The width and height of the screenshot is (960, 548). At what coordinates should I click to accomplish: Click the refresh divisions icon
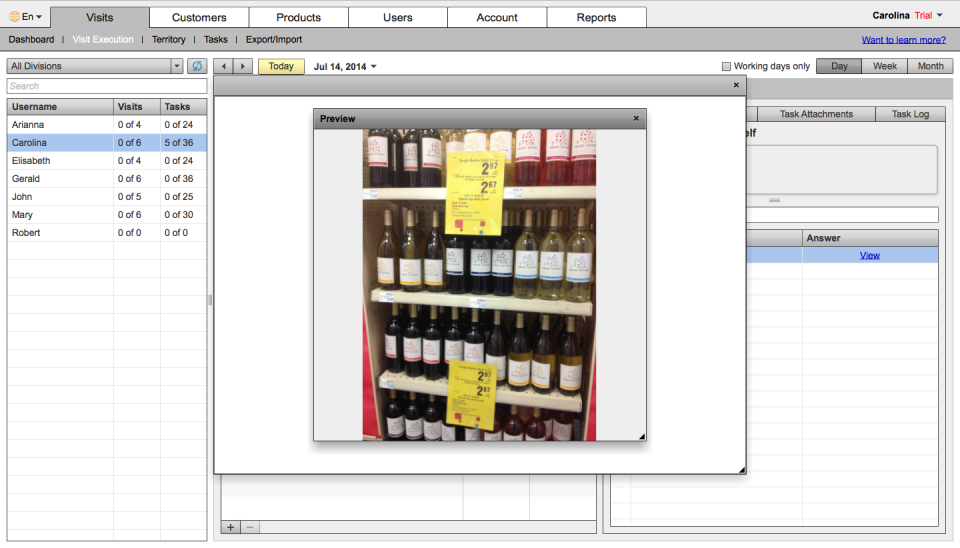197,66
